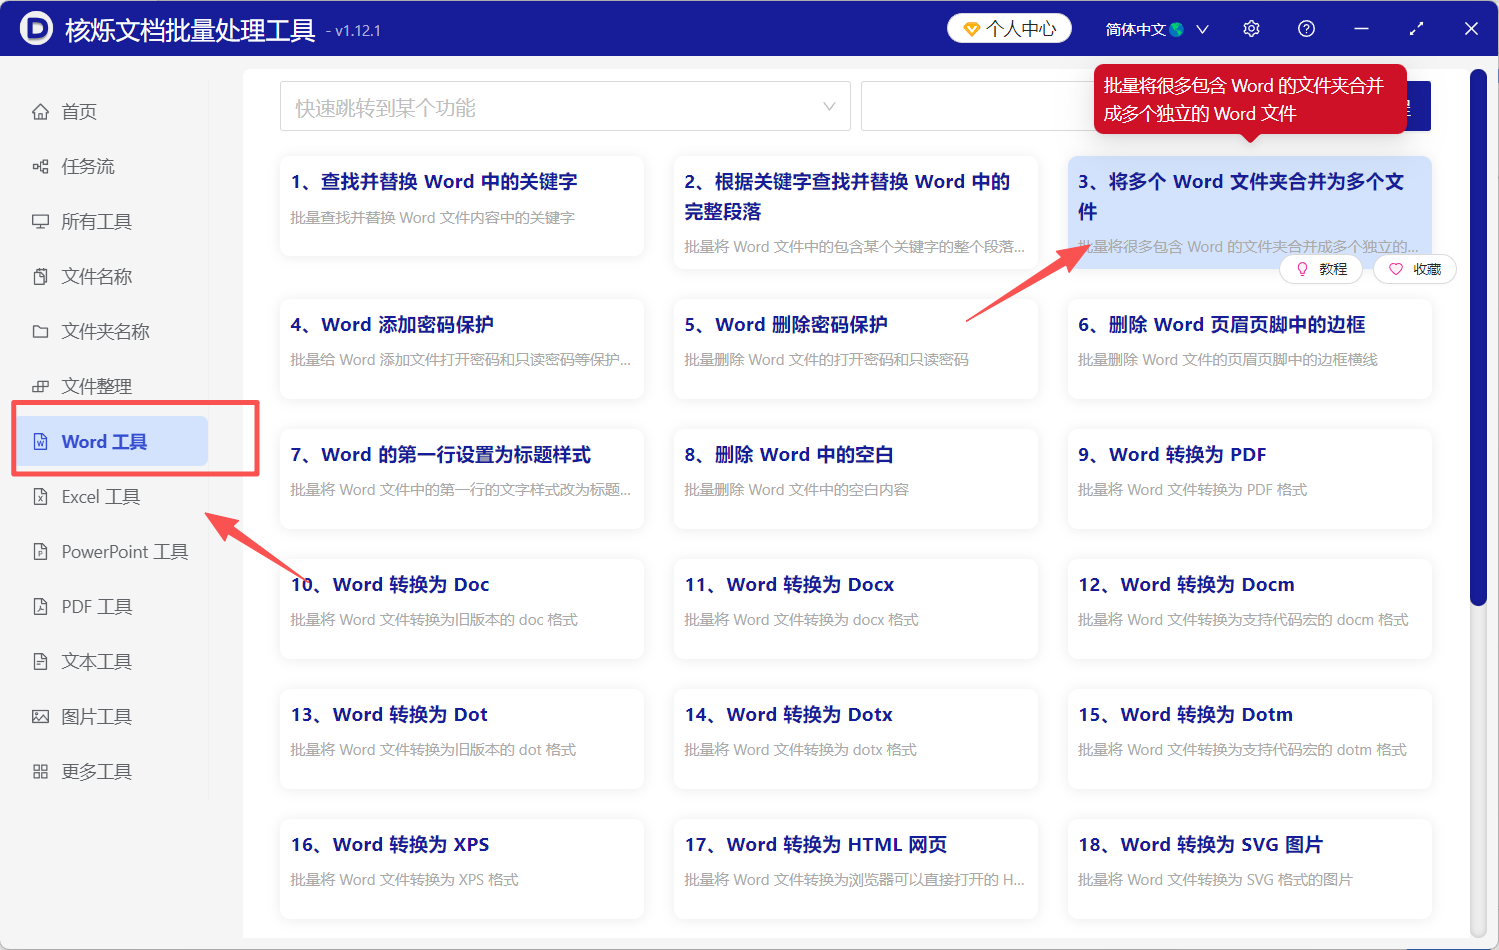Go to 首页 via the home icon
Screen dimensions: 1499x950
79,111
